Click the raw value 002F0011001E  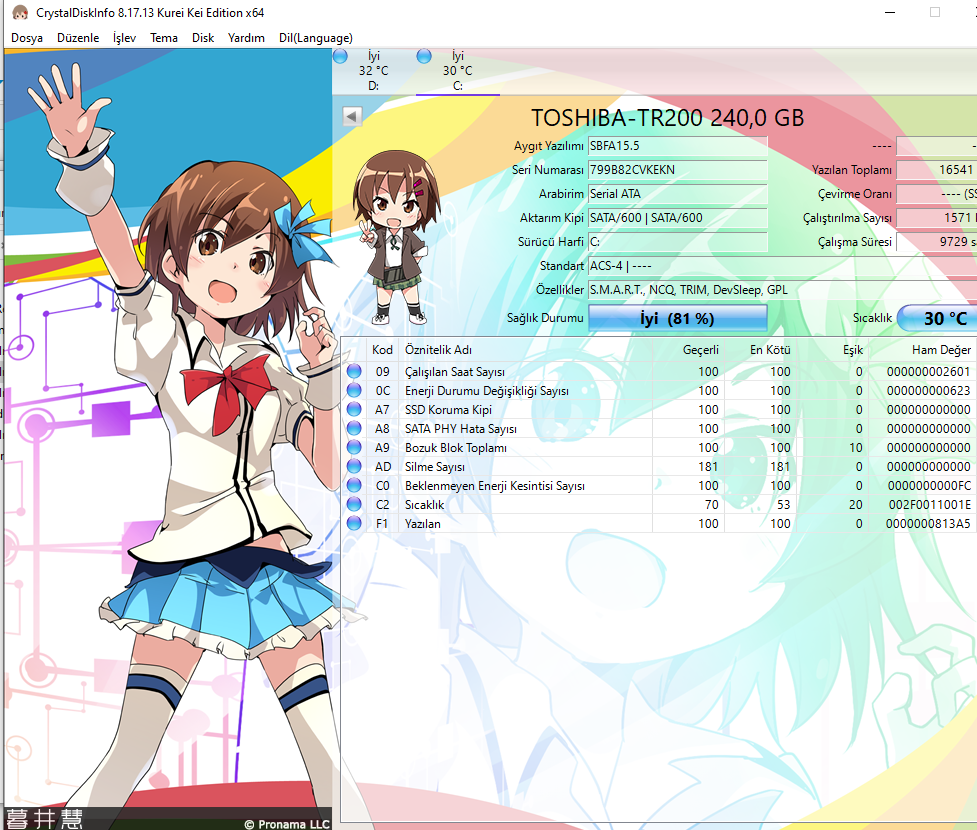[929, 505]
